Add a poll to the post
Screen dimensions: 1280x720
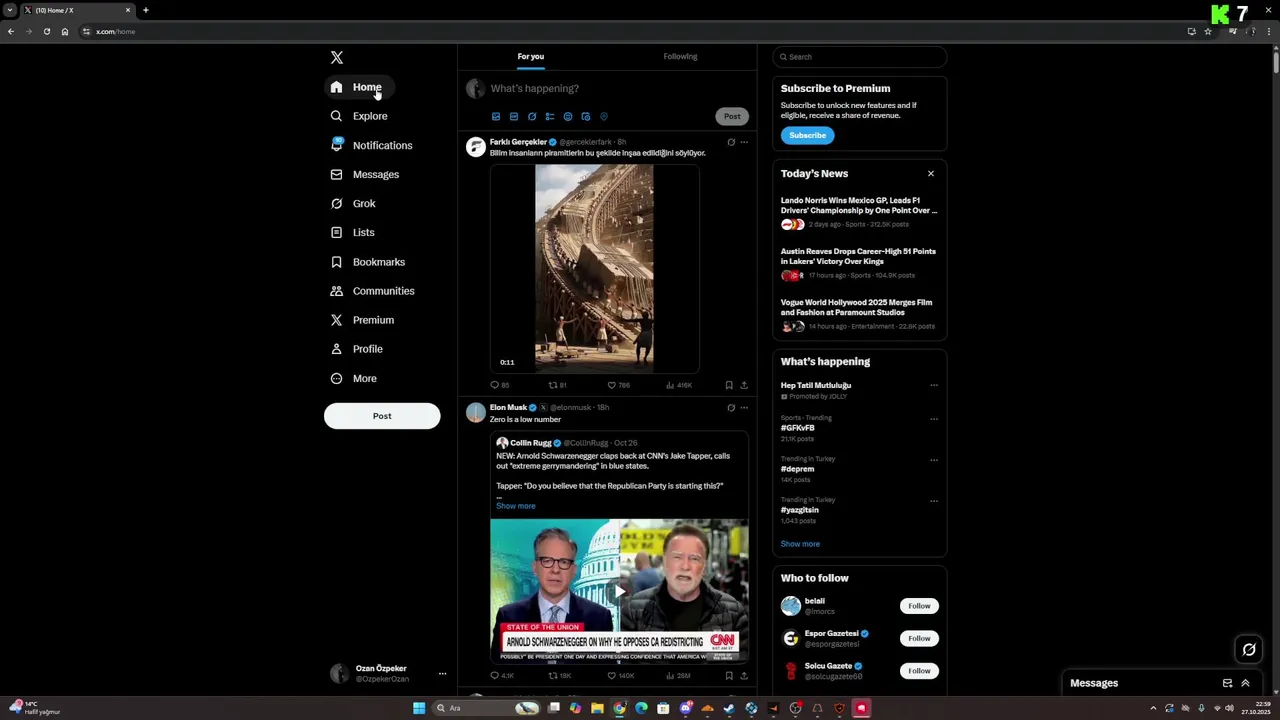point(549,116)
